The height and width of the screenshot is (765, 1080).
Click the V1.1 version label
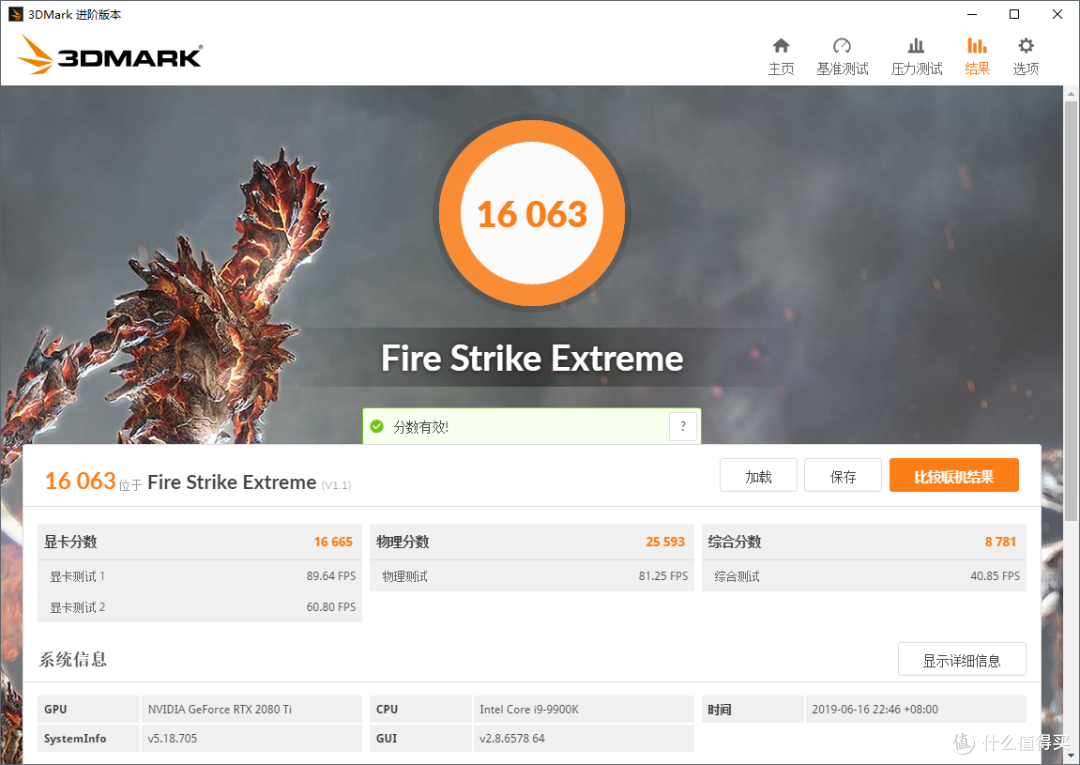click(336, 485)
